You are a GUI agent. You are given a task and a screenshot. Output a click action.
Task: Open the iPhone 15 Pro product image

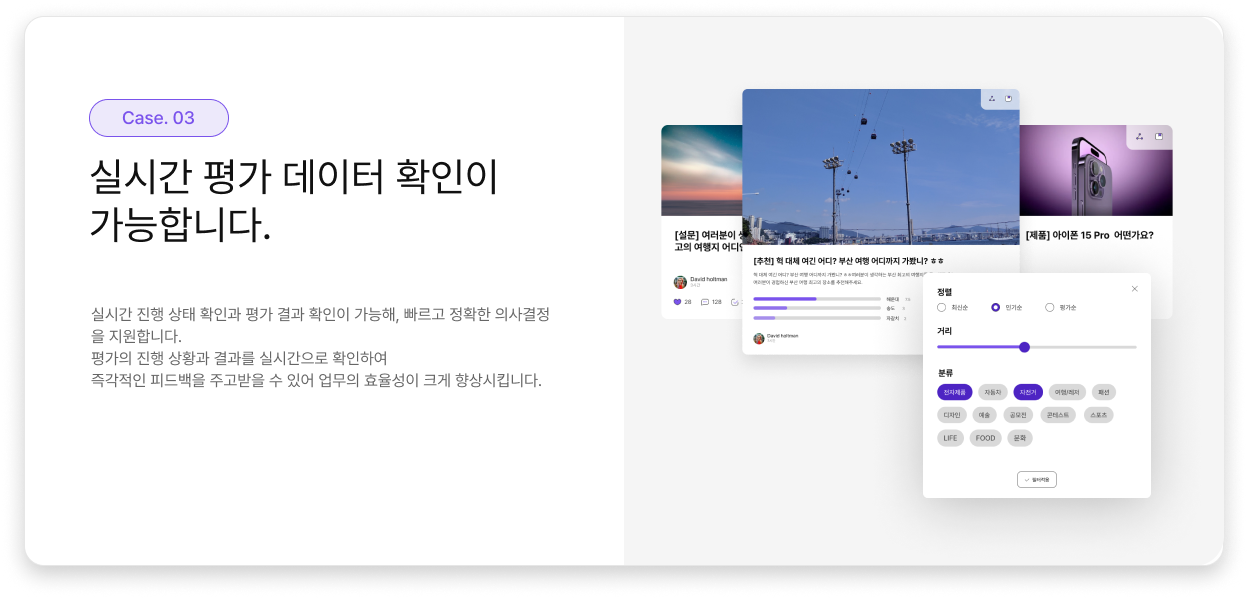(x=1096, y=170)
